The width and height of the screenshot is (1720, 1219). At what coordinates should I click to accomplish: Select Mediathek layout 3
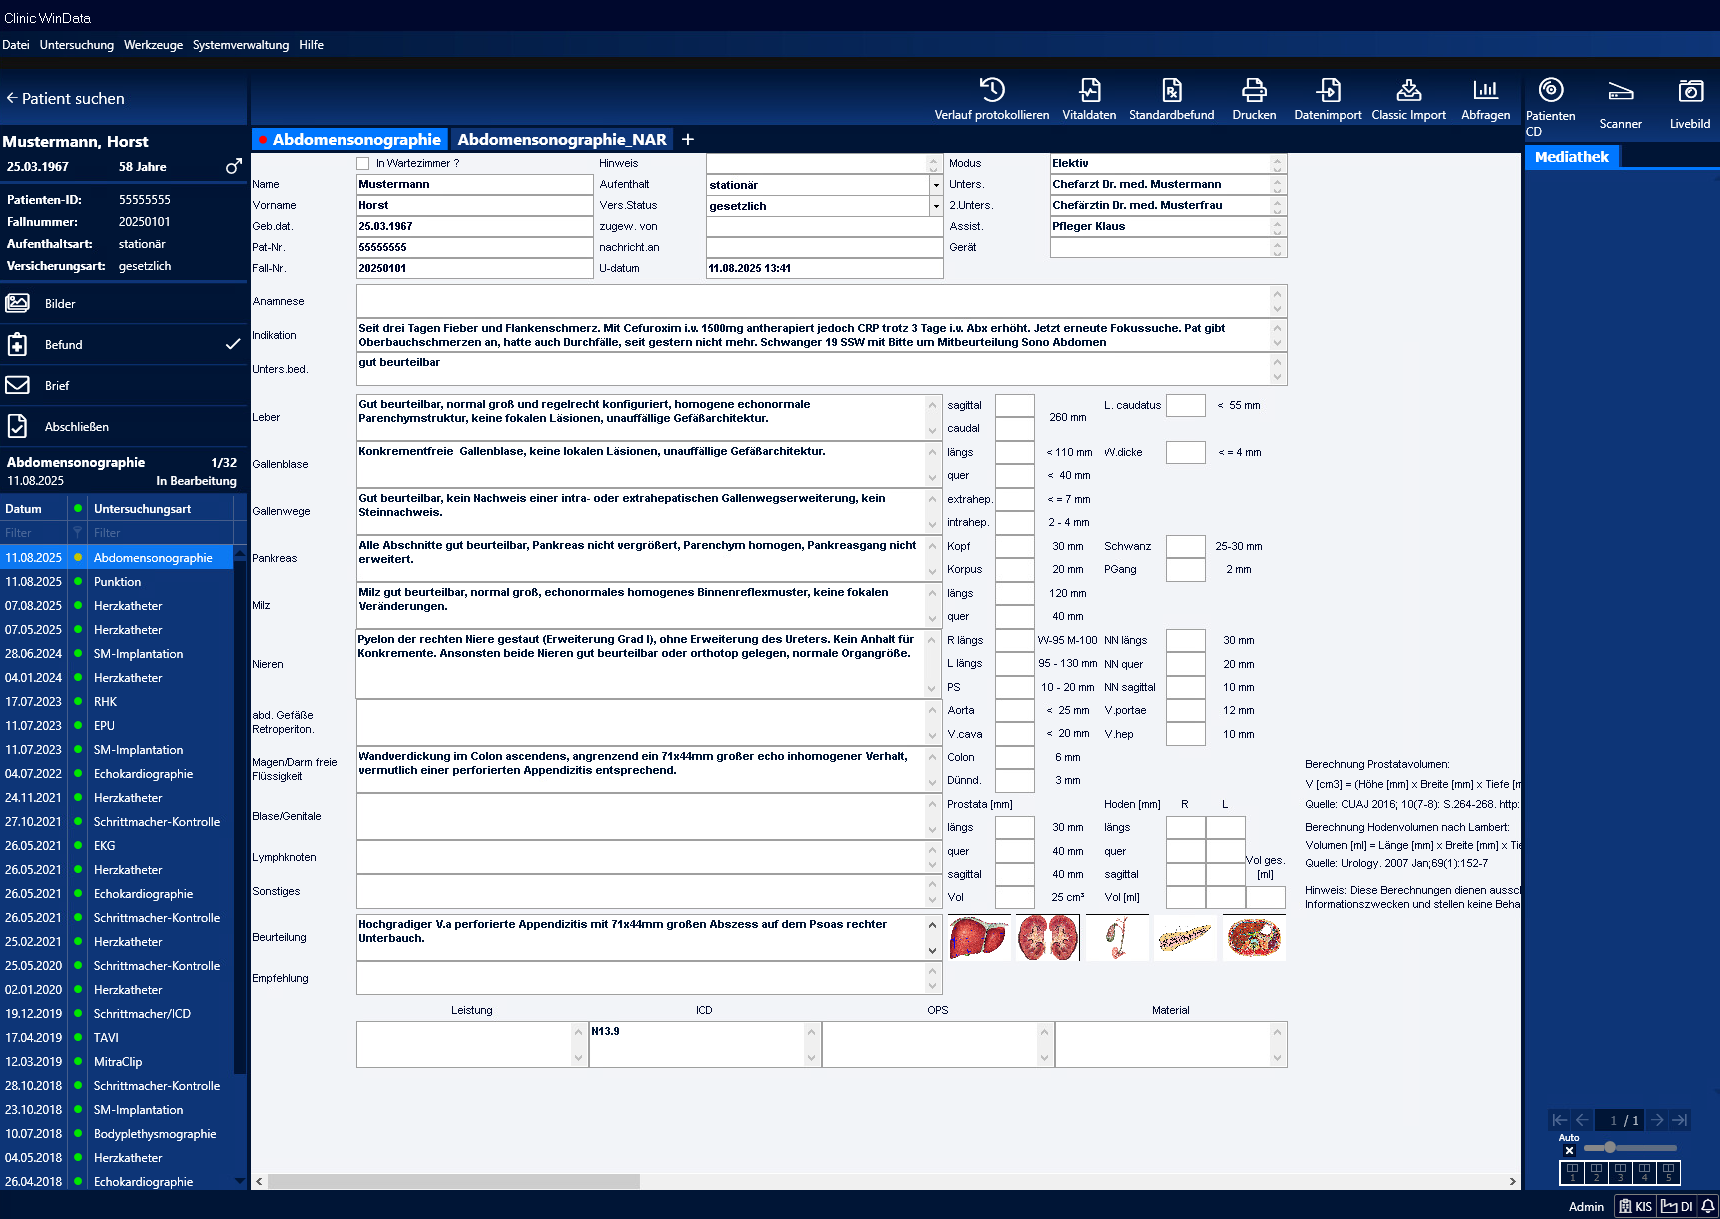click(1620, 1172)
